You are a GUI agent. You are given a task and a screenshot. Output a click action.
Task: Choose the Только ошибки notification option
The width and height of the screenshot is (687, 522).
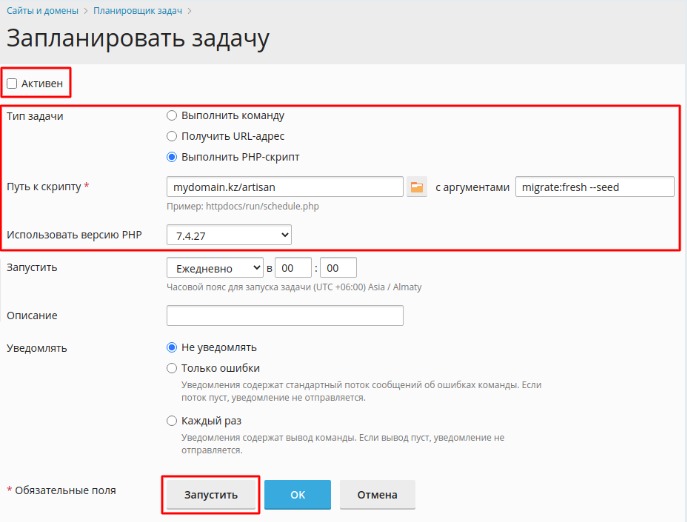click(x=172, y=368)
